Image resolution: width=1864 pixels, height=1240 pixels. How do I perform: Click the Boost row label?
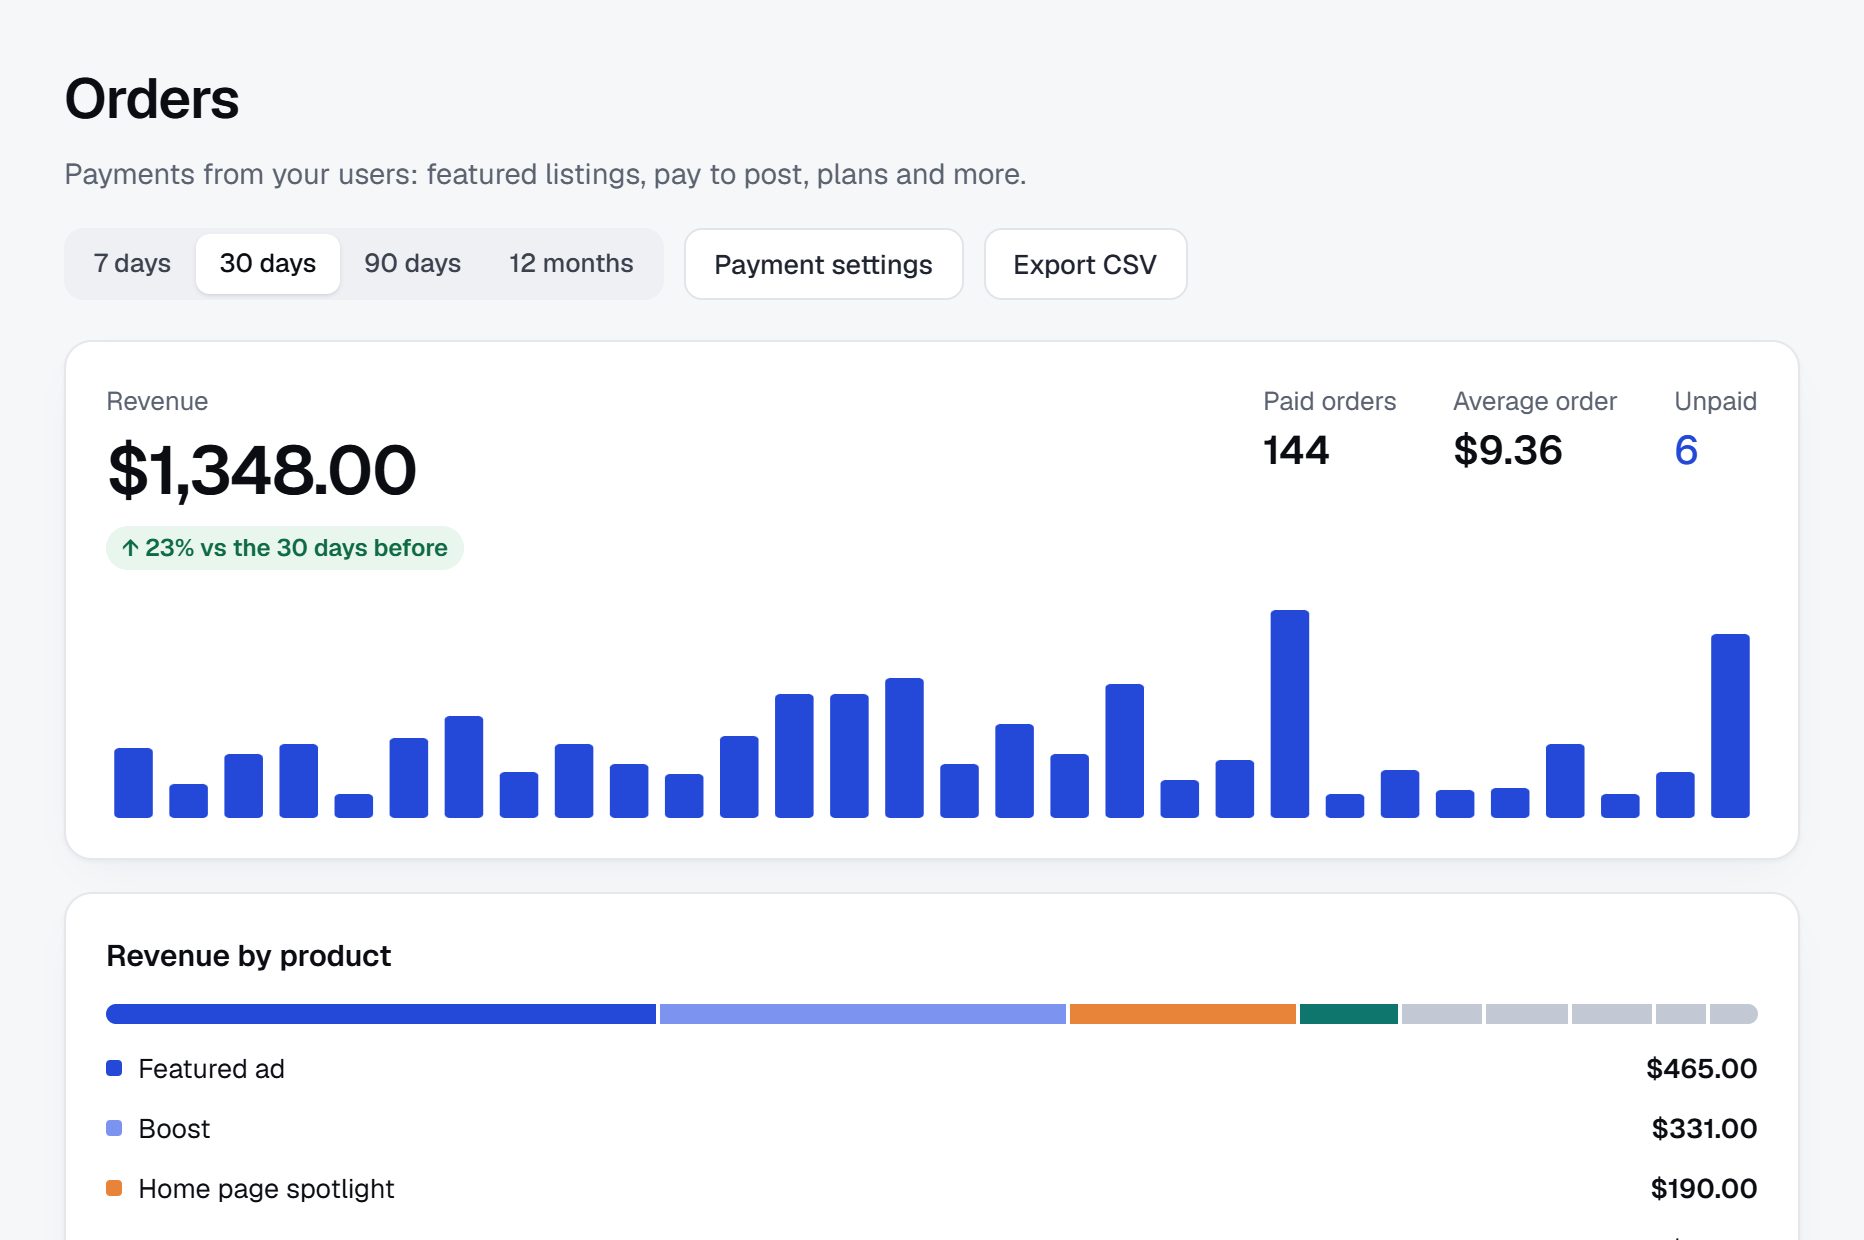174,1129
